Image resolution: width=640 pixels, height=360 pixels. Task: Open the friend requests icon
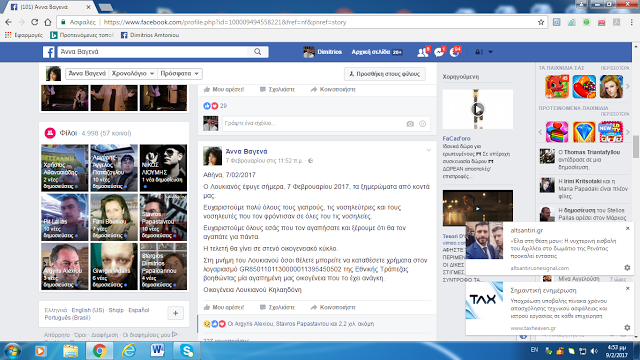point(422,52)
